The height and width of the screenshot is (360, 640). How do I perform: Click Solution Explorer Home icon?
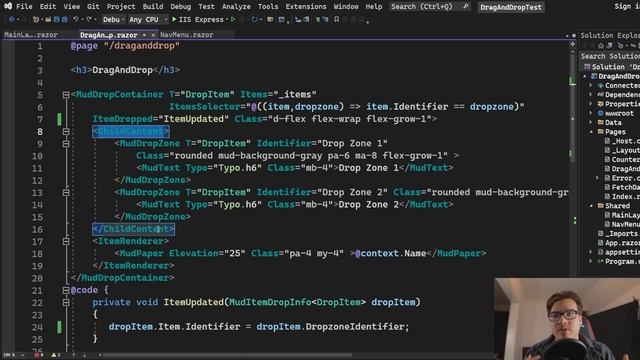[600, 46]
